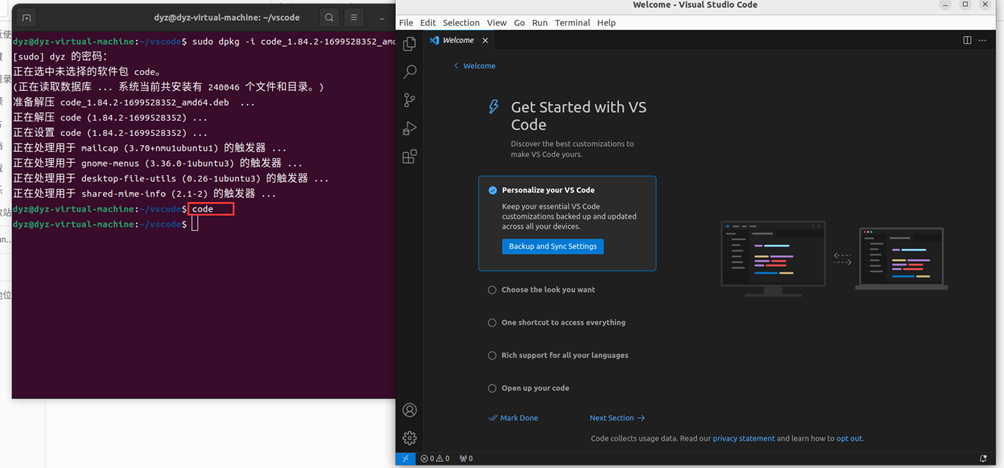Select Rich support for all your languages
1004x468 pixels.
click(558, 355)
